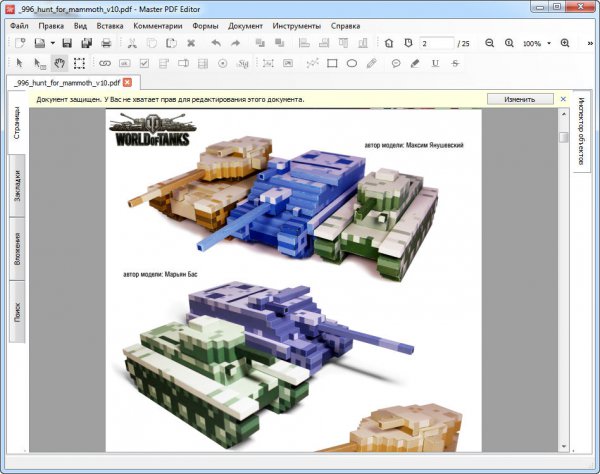The image size is (600, 474).
Task: Open the Поиск side panel
Action: point(17,311)
